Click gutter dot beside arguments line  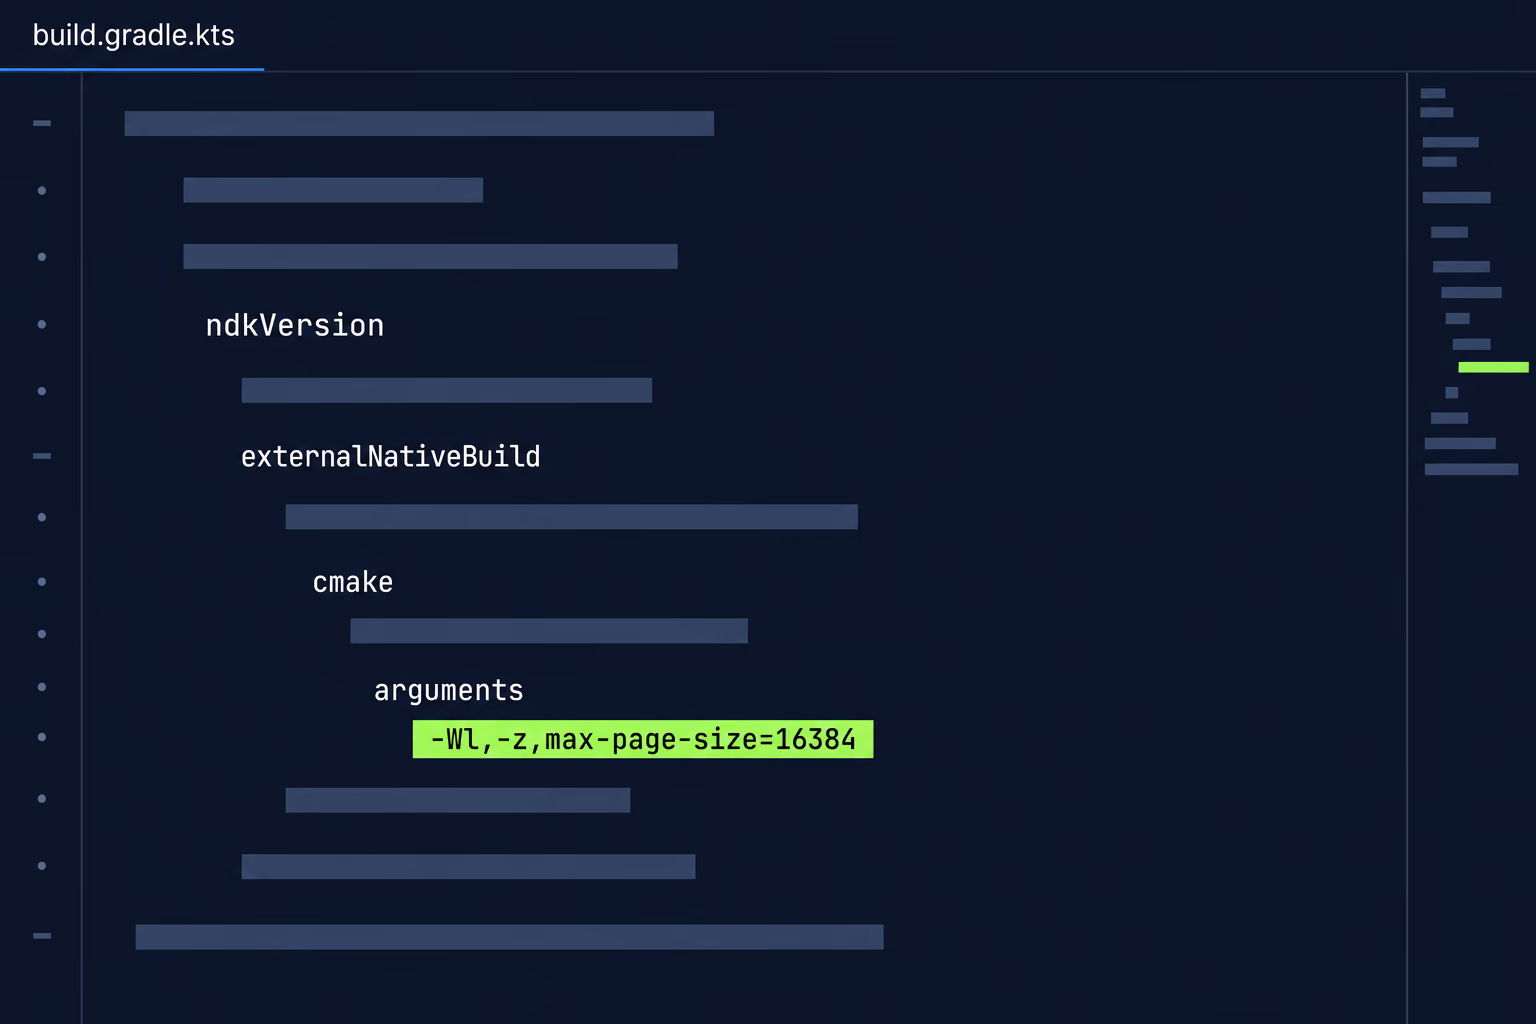tap(42, 687)
